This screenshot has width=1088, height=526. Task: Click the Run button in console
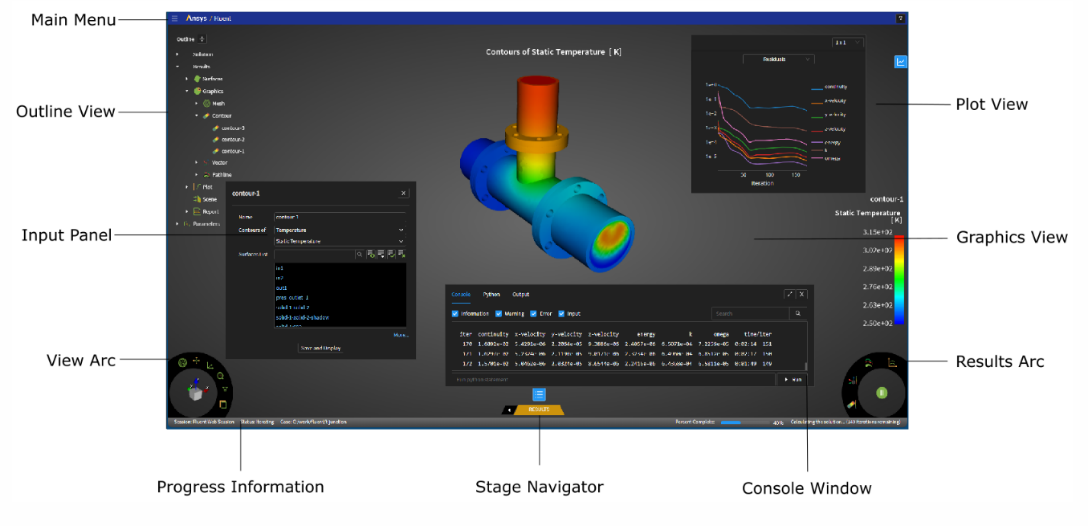793,380
